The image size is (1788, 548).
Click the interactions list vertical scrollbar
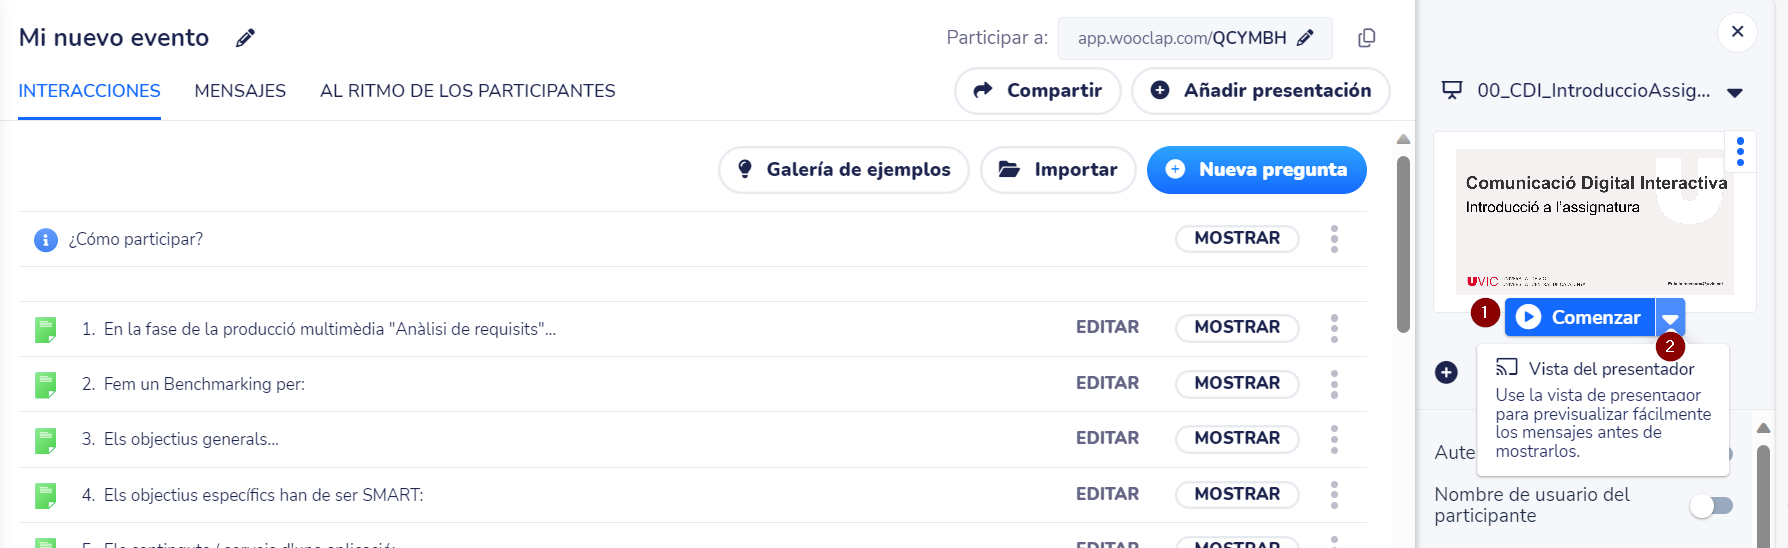click(1403, 244)
